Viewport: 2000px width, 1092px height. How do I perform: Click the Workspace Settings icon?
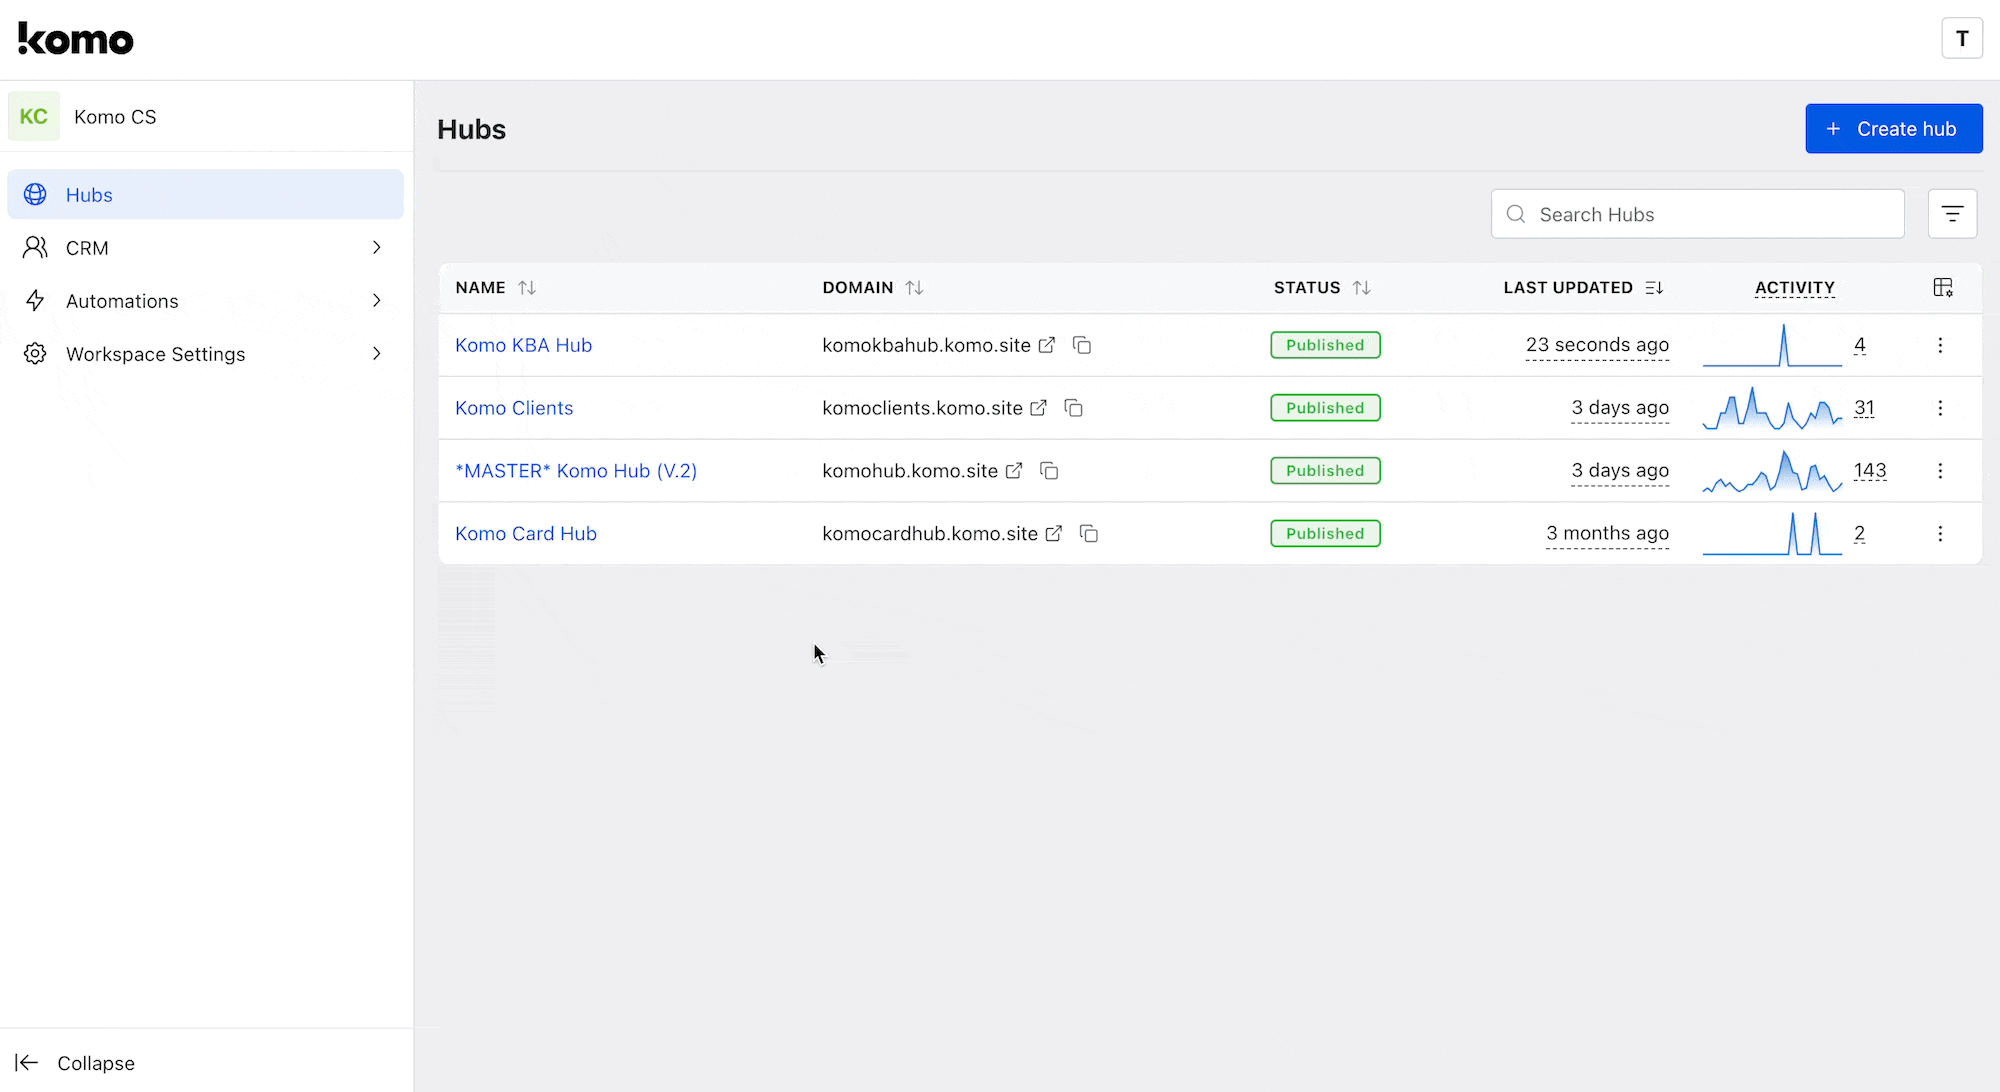[x=35, y=354]
